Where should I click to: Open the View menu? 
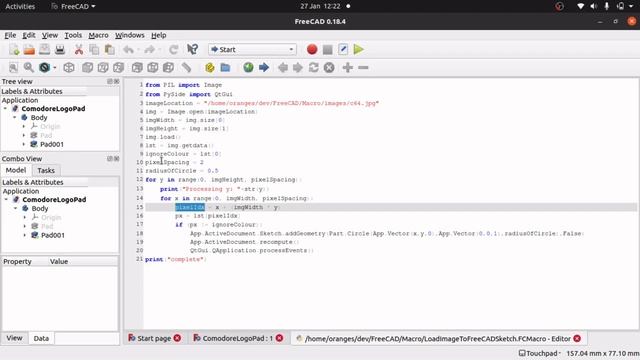click(50, 35)
